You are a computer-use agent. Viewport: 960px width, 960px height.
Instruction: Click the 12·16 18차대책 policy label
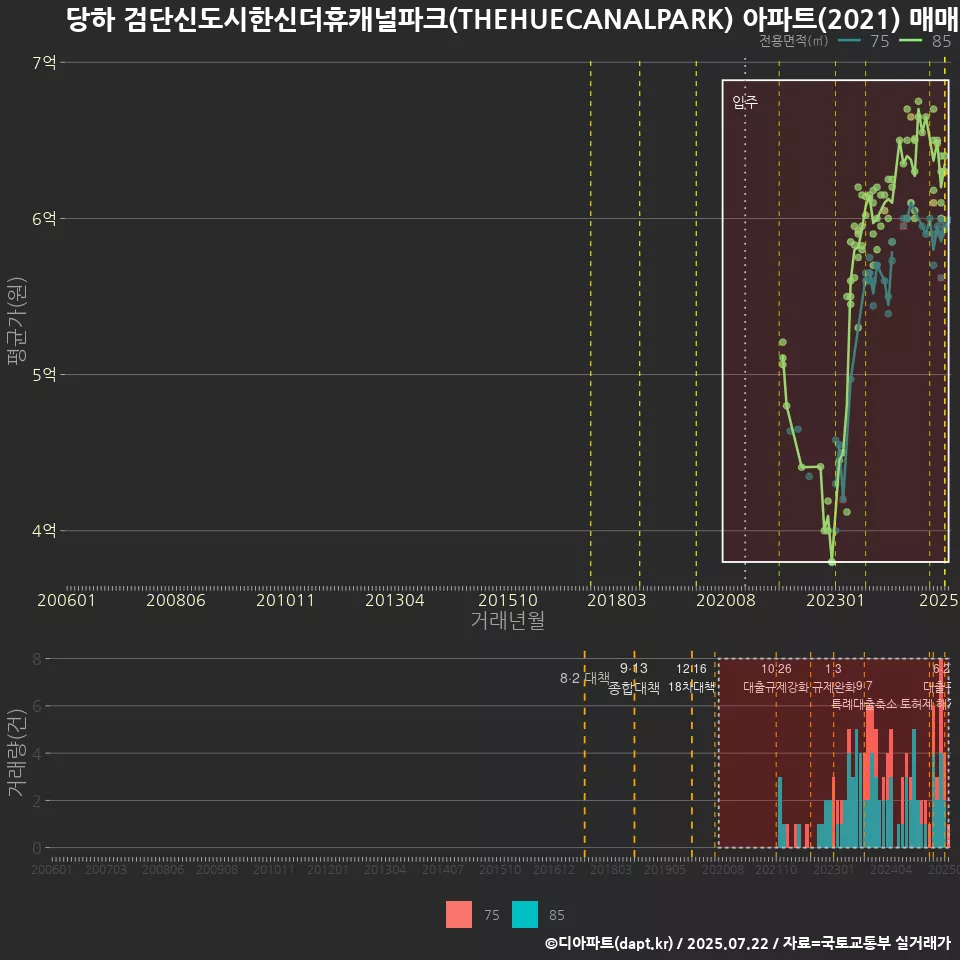tap(691, 678)
